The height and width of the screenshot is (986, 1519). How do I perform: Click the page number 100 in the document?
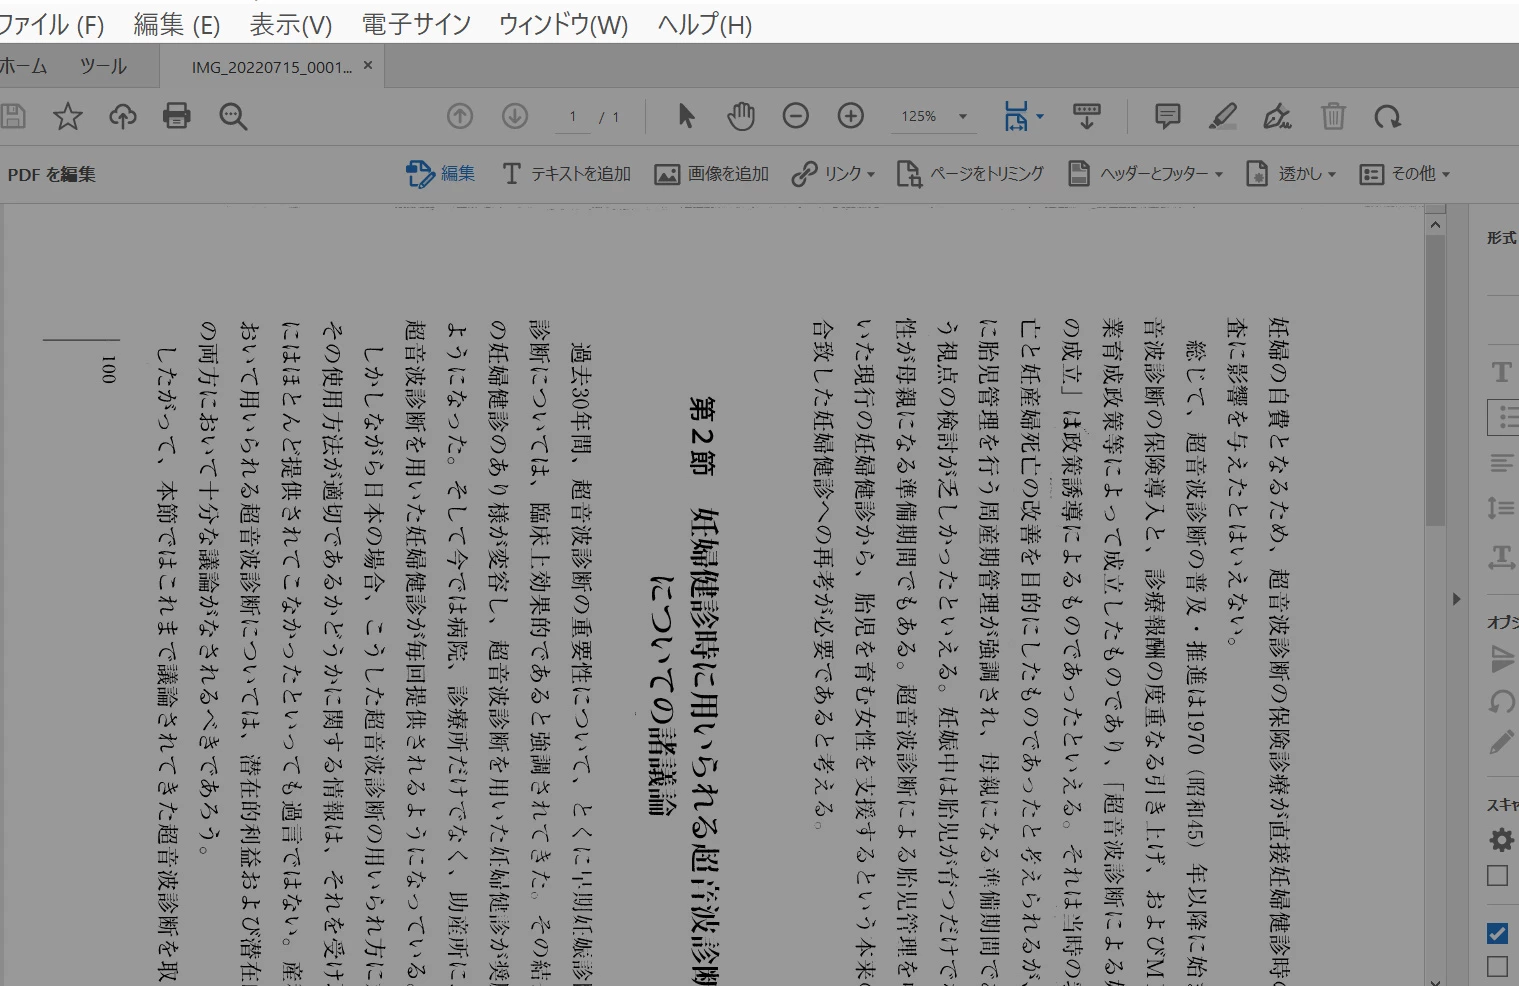coord(108,369)
